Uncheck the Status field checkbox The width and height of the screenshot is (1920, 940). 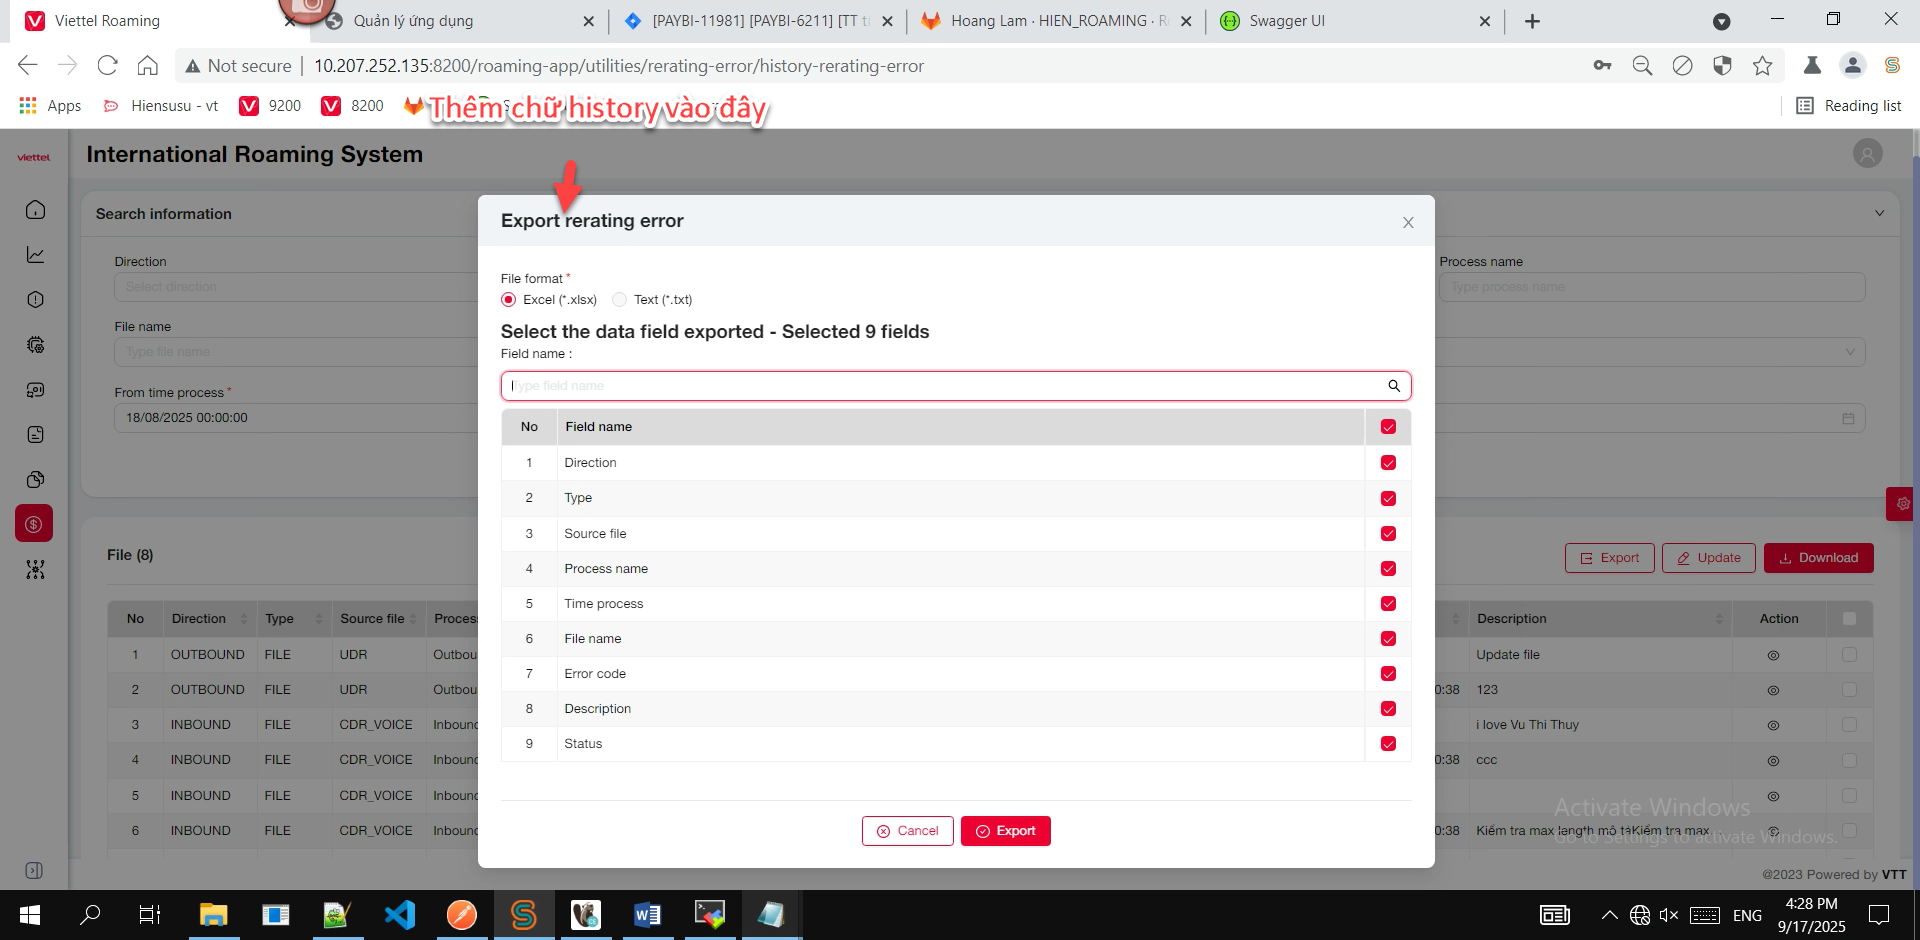[1388, 744]
